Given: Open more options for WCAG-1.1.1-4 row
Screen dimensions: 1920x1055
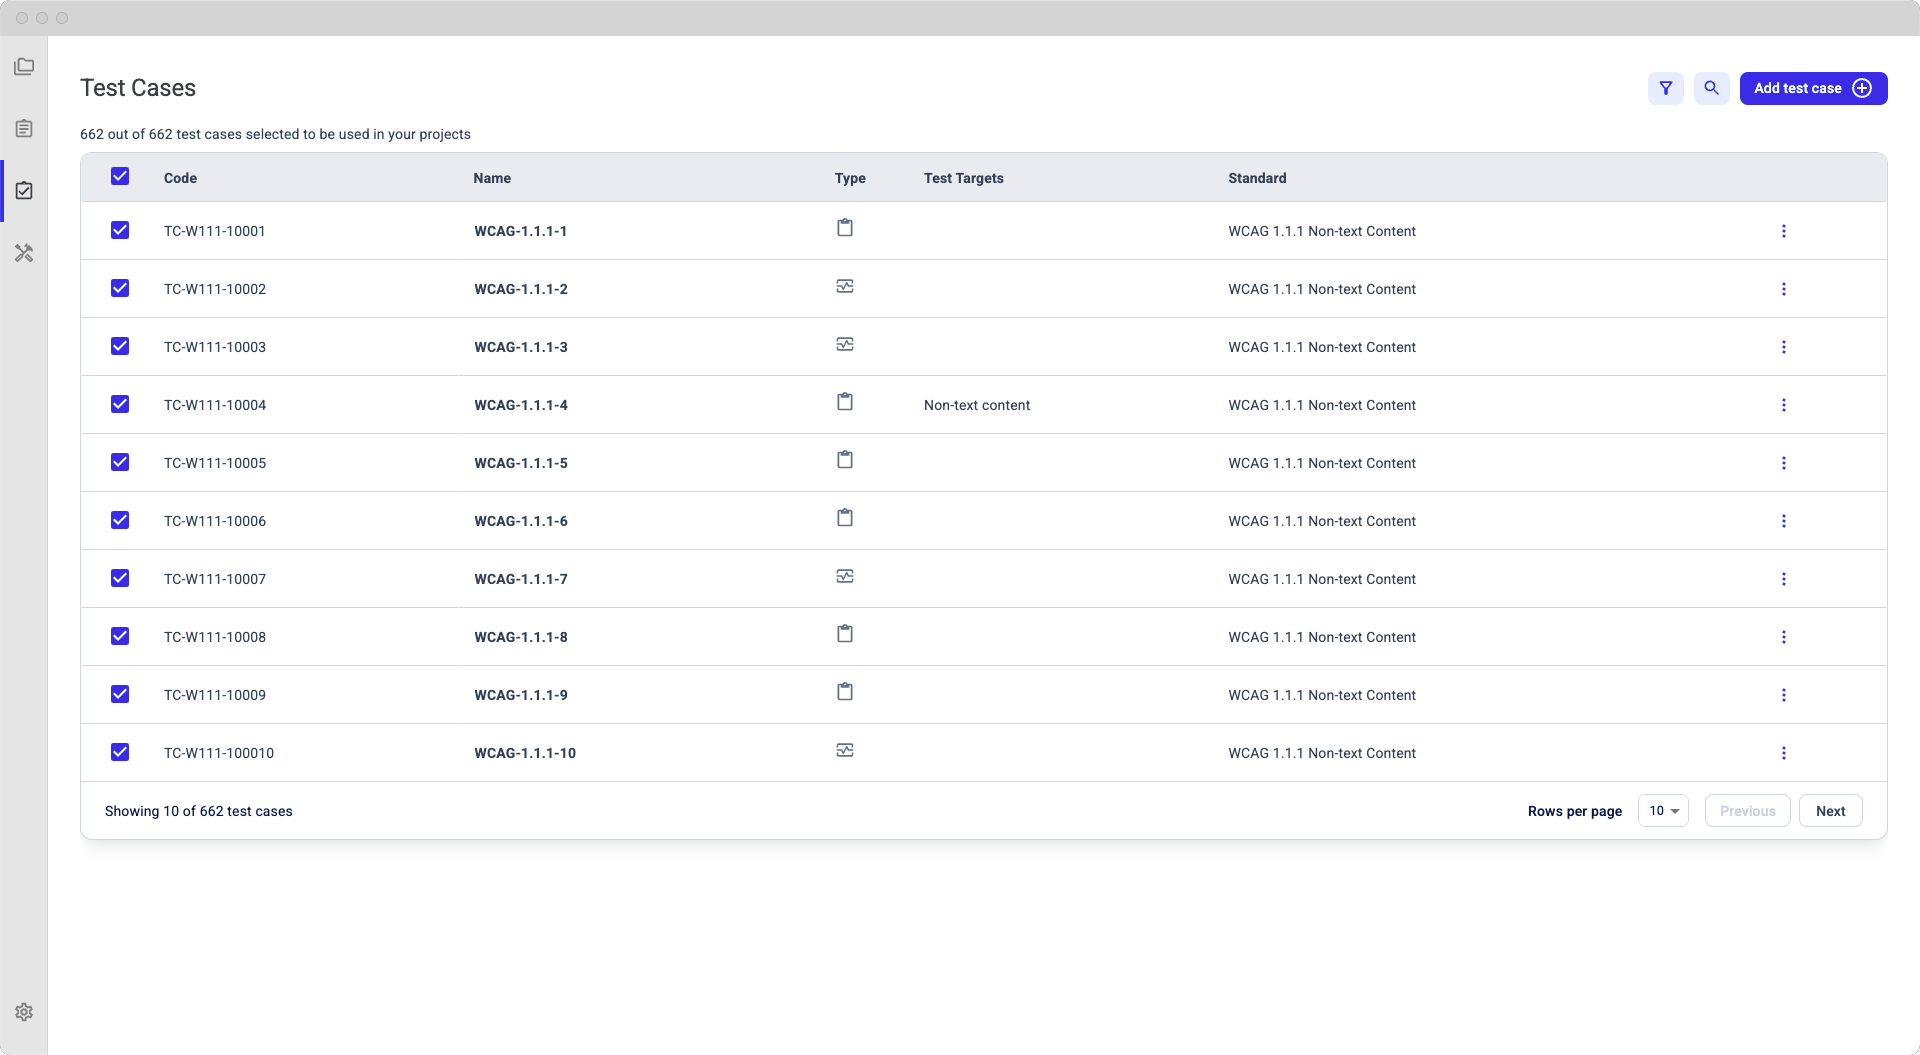Looking at the screenshot, I should click(1784, 405).
